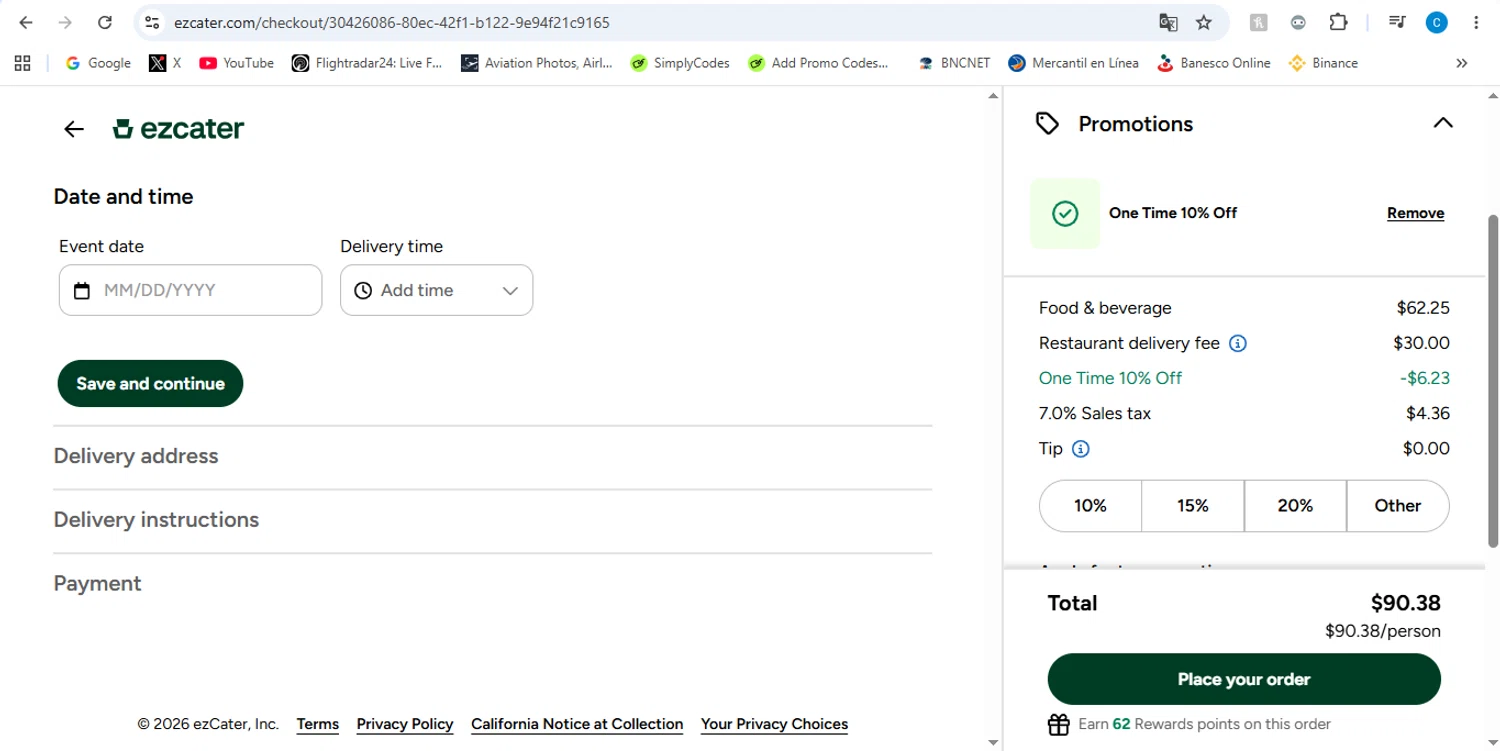The width and height of the screenshot is (1500, 751).
Task: Click the Restaurant delivery fee info icon
Action: tap(1237, 343)
